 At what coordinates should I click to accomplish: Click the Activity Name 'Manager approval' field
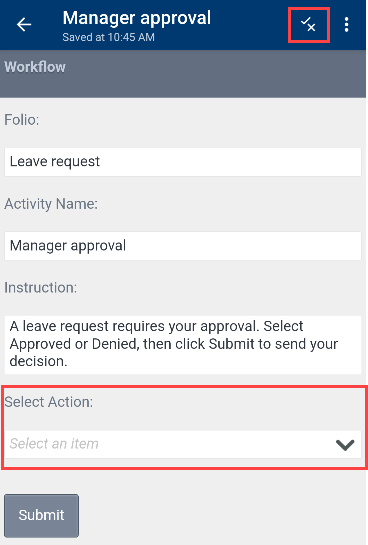click(x=183, y=246)
